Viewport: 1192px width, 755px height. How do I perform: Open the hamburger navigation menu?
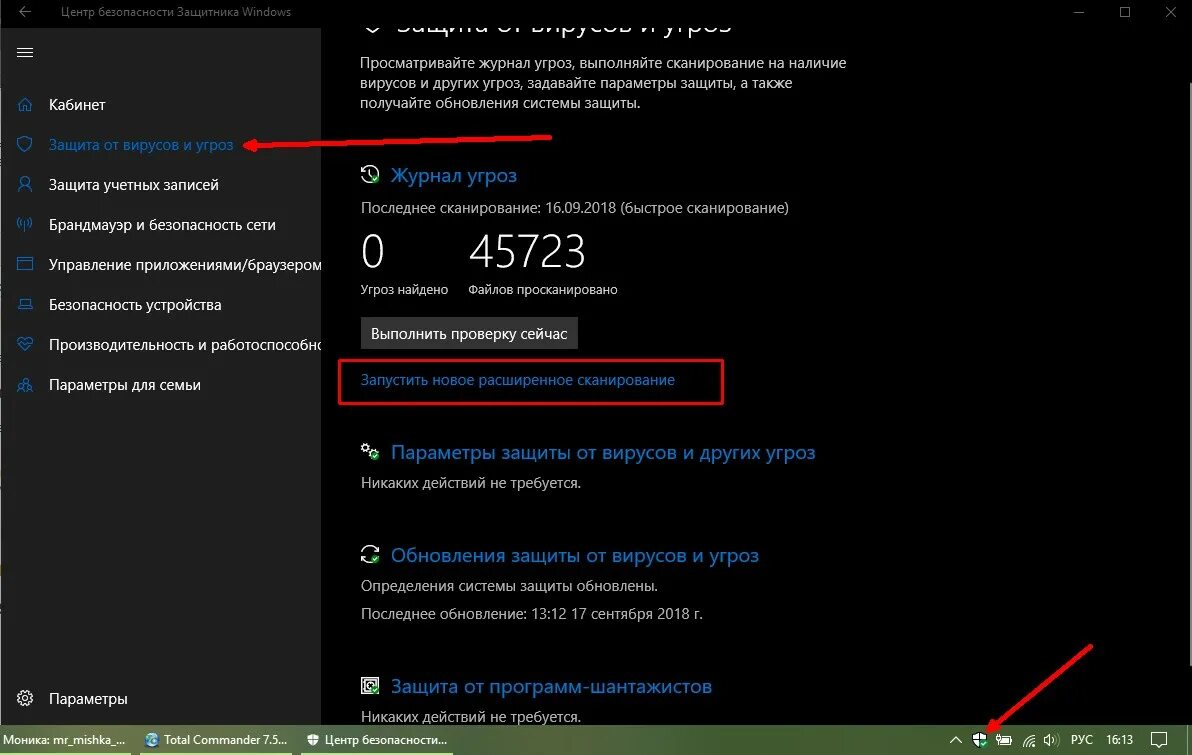point(25,52)
